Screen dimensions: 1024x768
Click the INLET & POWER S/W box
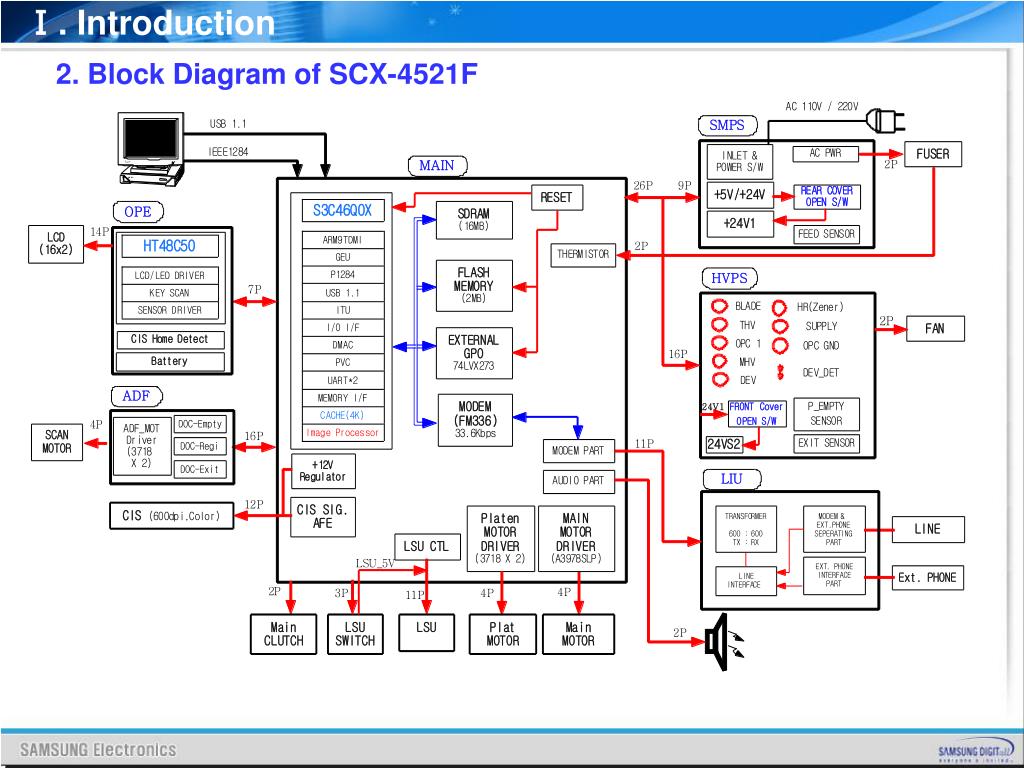(740, 161)
